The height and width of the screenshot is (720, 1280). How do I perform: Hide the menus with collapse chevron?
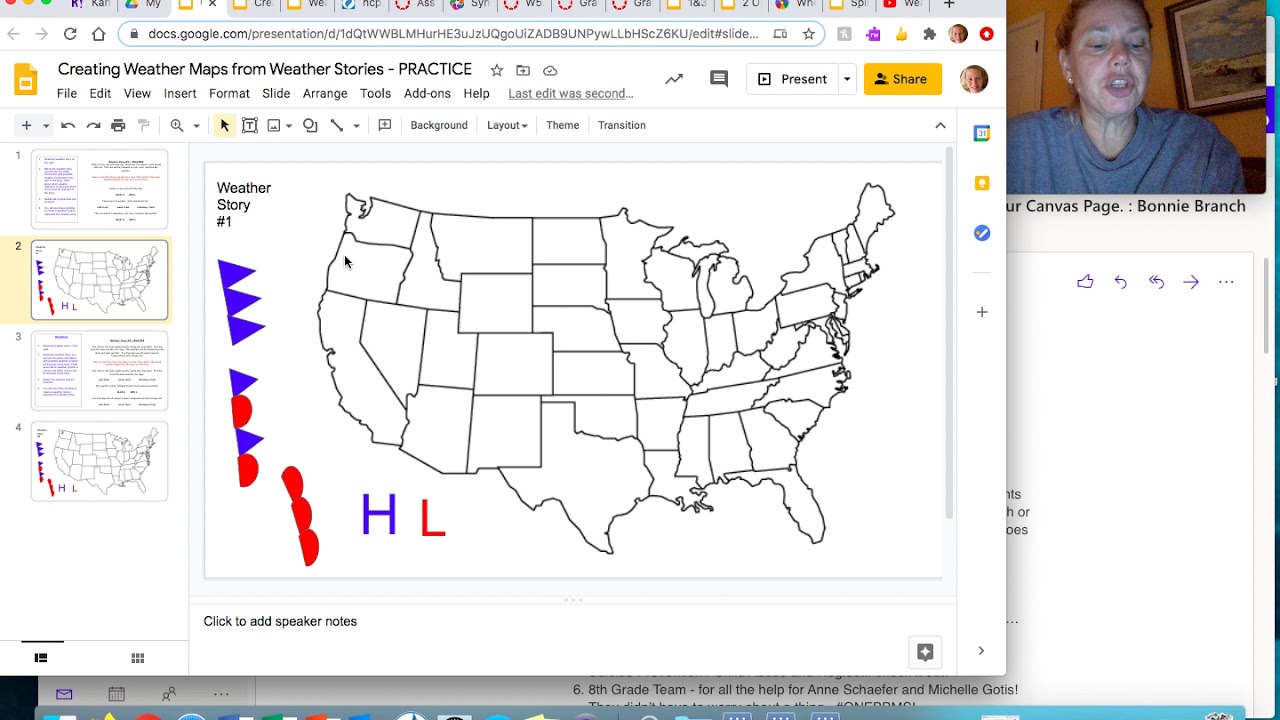click(940, 125)
